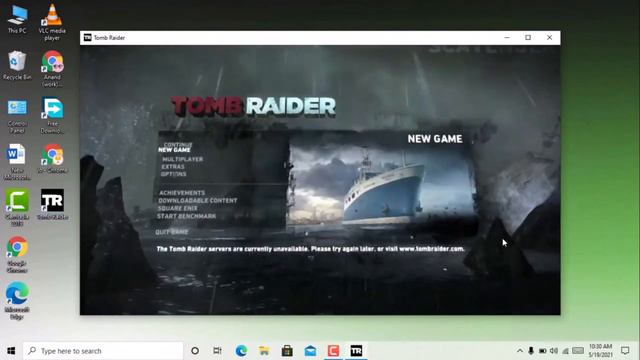Screen dimensions: 640x360
Task: Open Anand (work) Chrome shortcut
Action: (52, 69)
